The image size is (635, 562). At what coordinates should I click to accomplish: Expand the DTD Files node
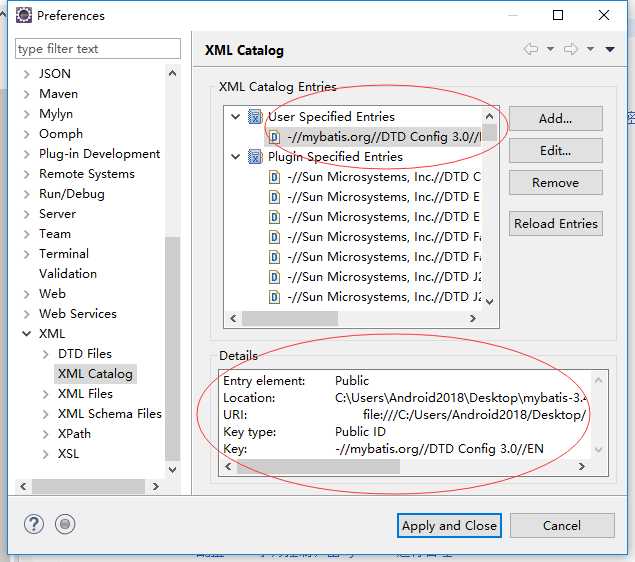(x=45, y=354)
